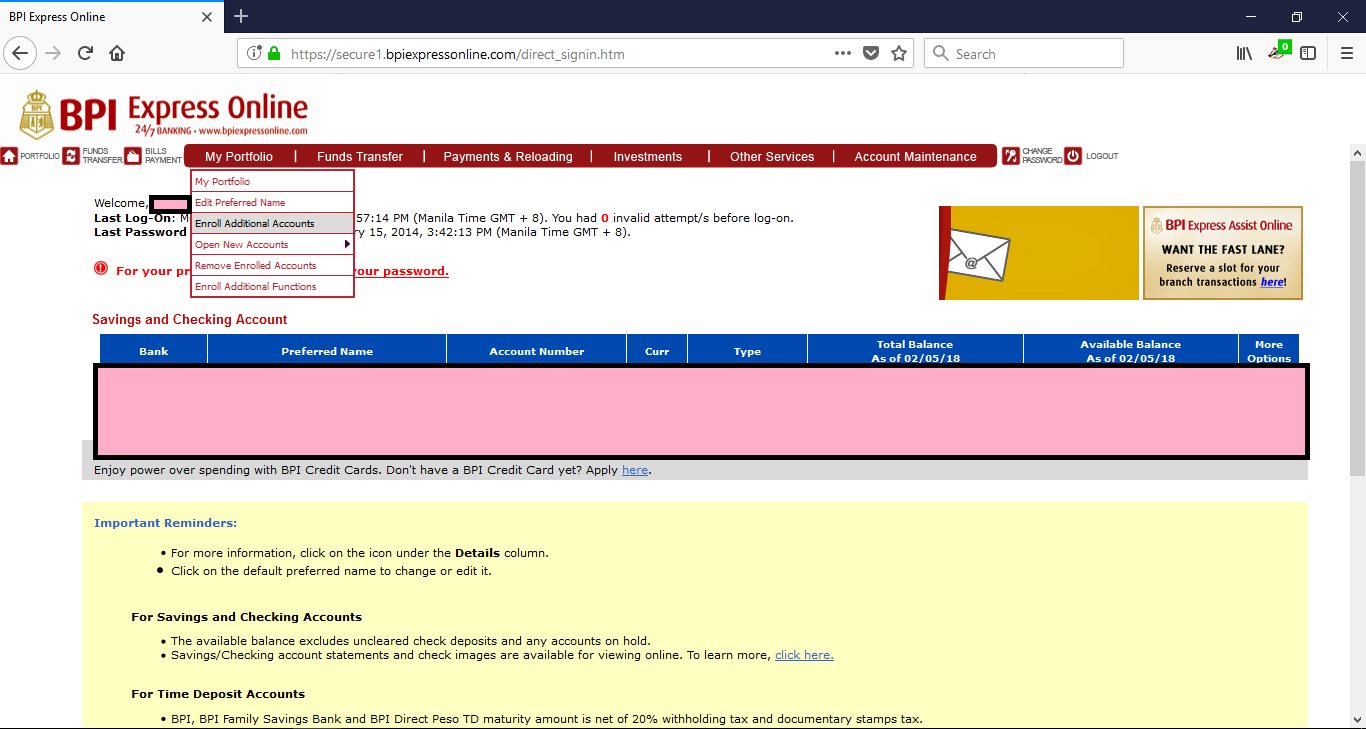
Task: Toggle the browser sidebar panel
Action: tap(1308, 52)
